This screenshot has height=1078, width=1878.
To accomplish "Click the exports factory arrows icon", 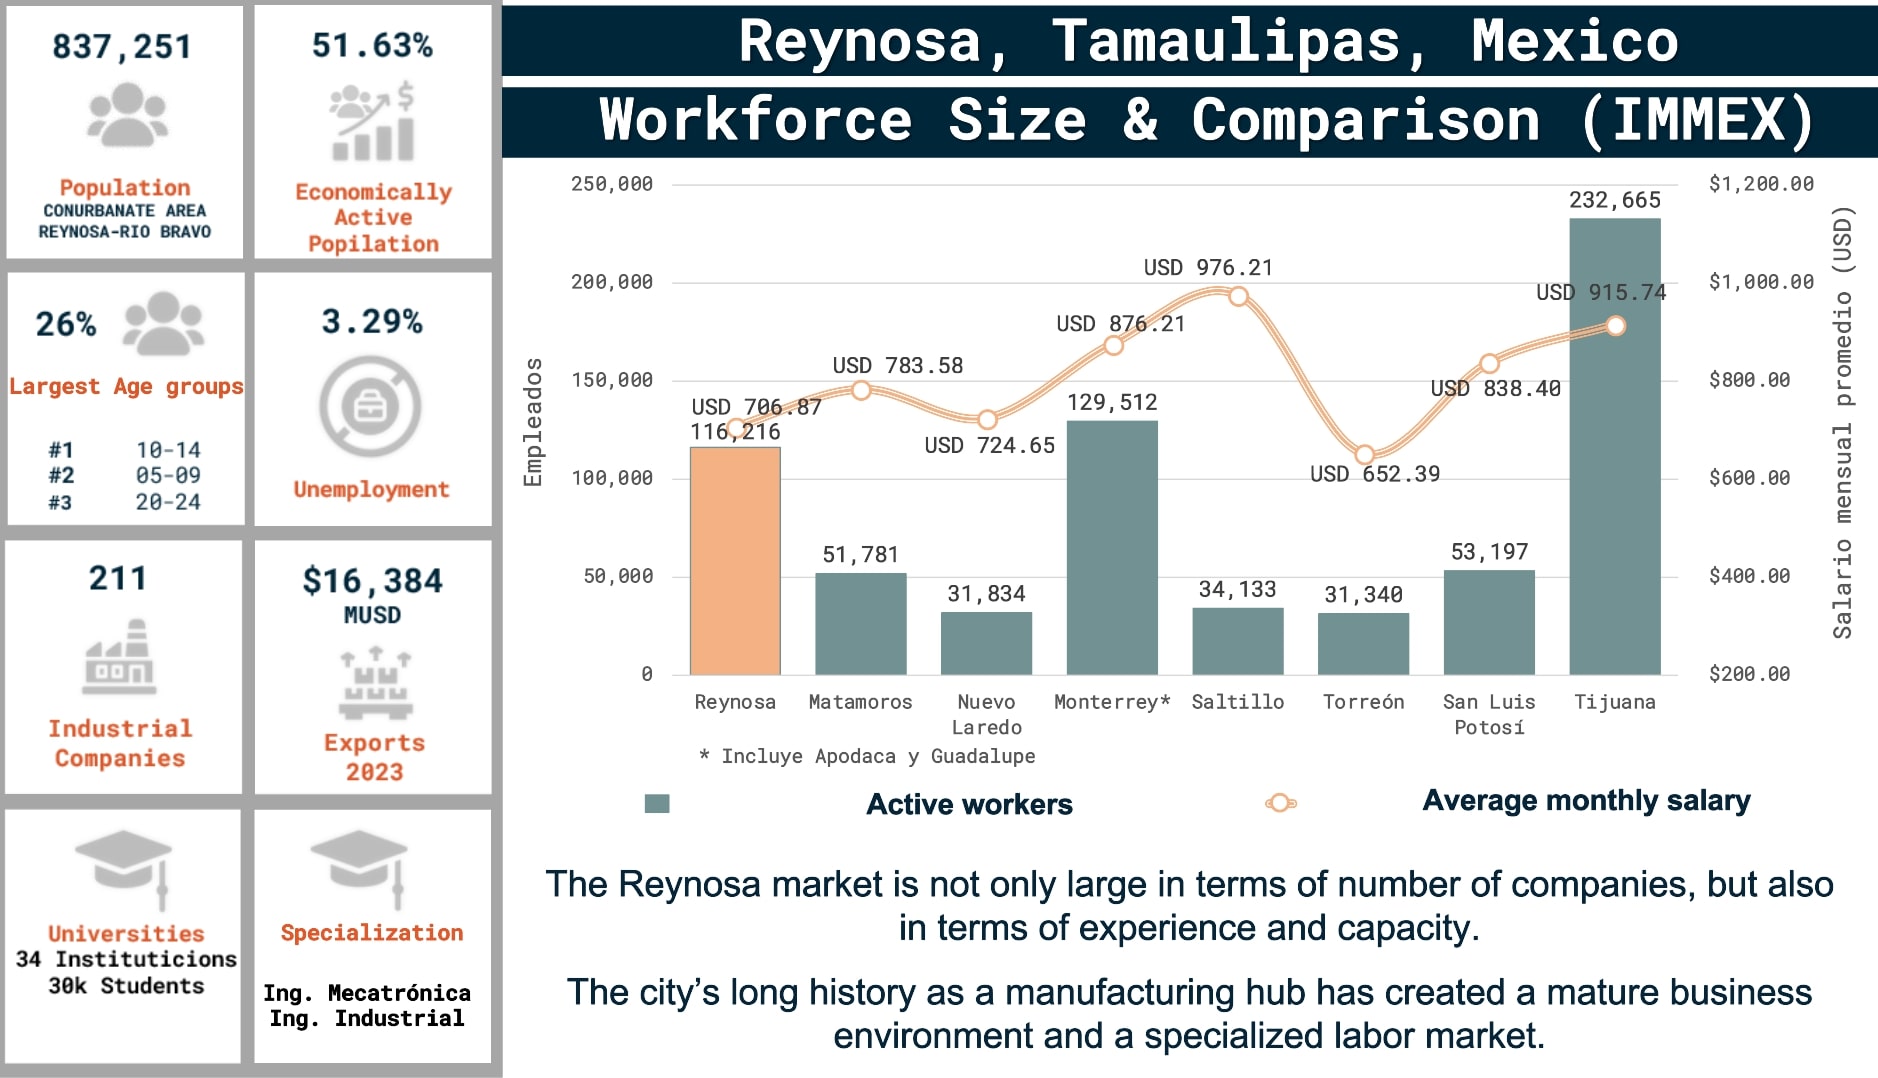I will coord(375,683).
